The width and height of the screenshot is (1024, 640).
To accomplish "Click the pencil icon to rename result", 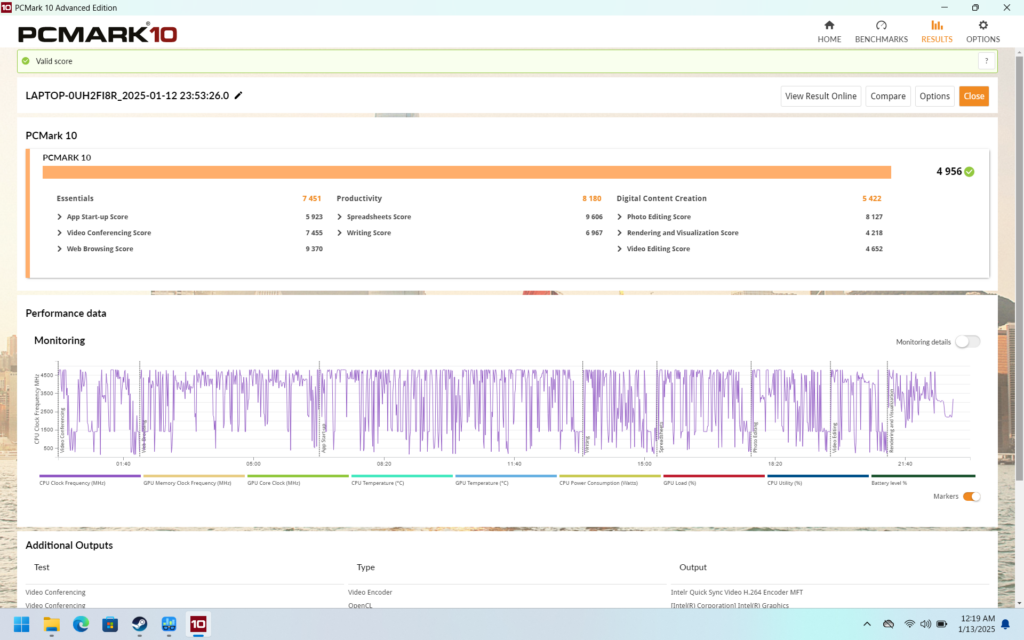I will point(238,95).
